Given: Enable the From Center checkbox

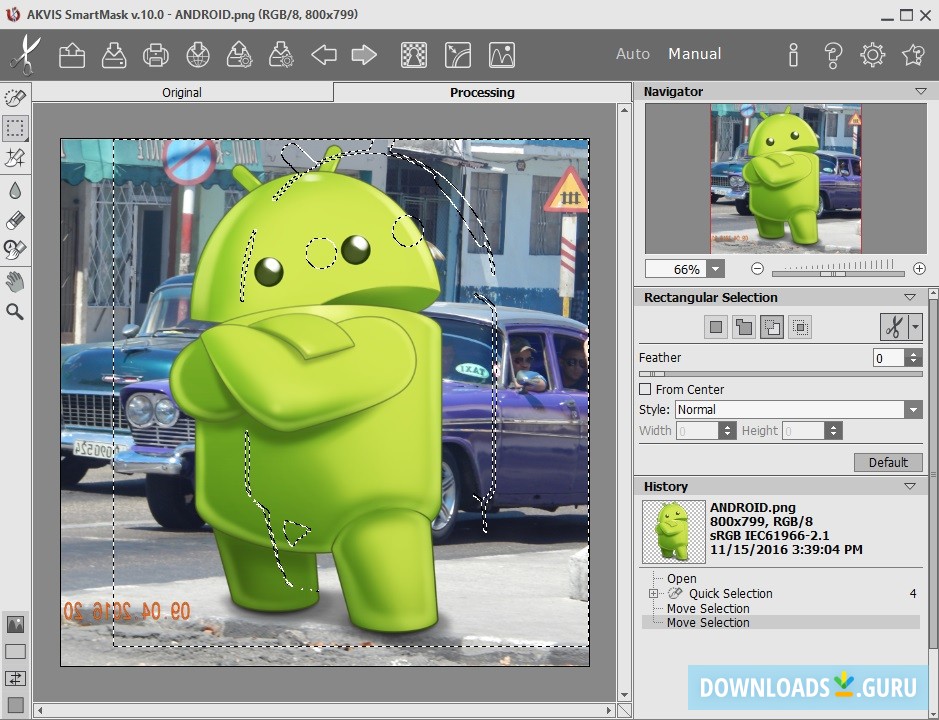Looking at the screenshot, I should pyautogui.click(x=645, y=389).
